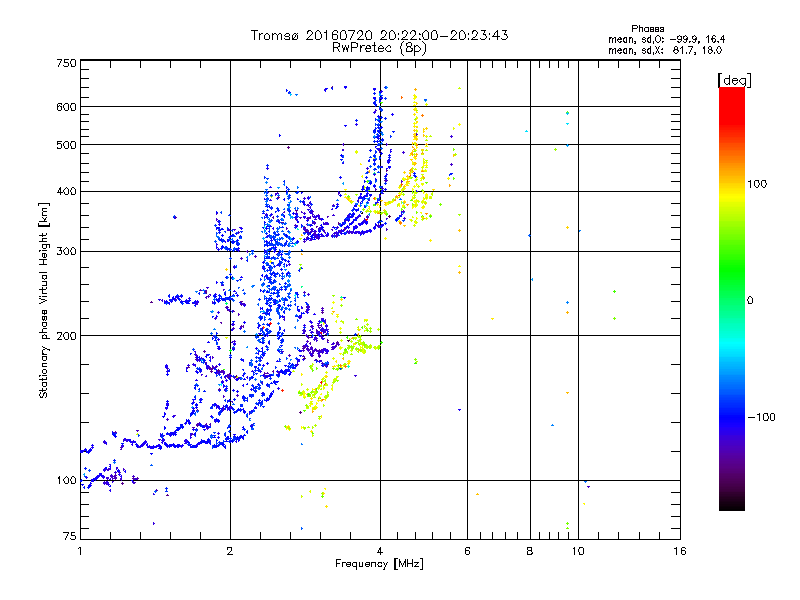Click the "Phases" heading text
Viewport: 800px width, 600px height.
[x=647, y=29]
